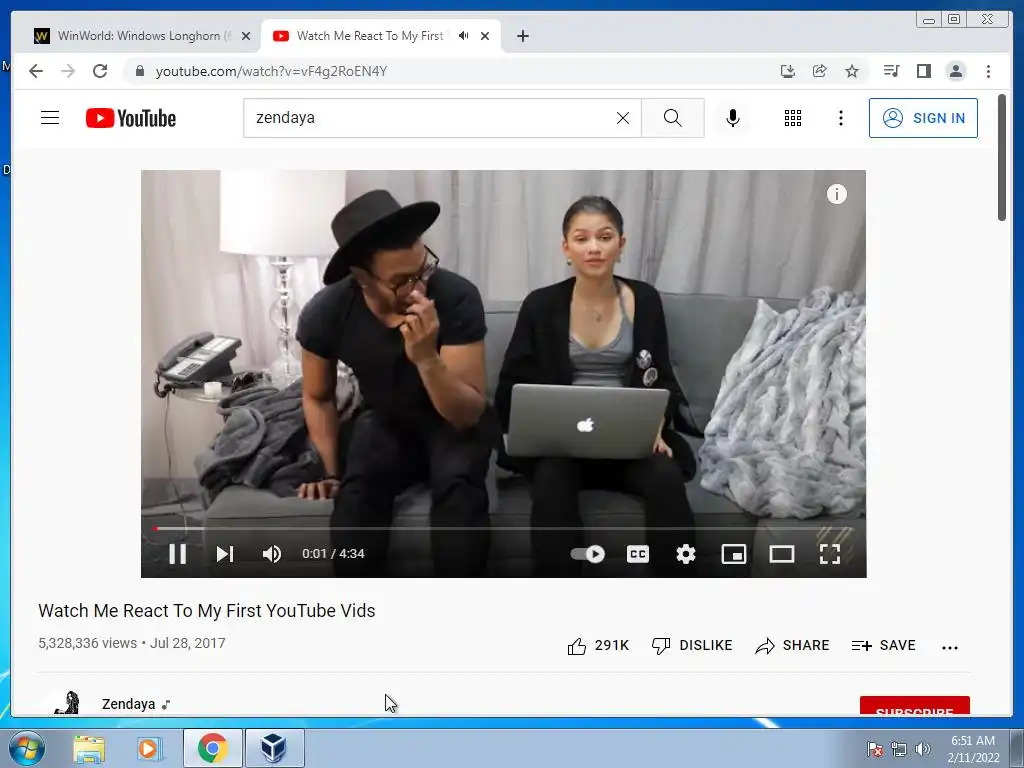The height and width of the screenshot is (768, 1024).
Task: Open Windows Start menu
Action: [x=27, y=748]
